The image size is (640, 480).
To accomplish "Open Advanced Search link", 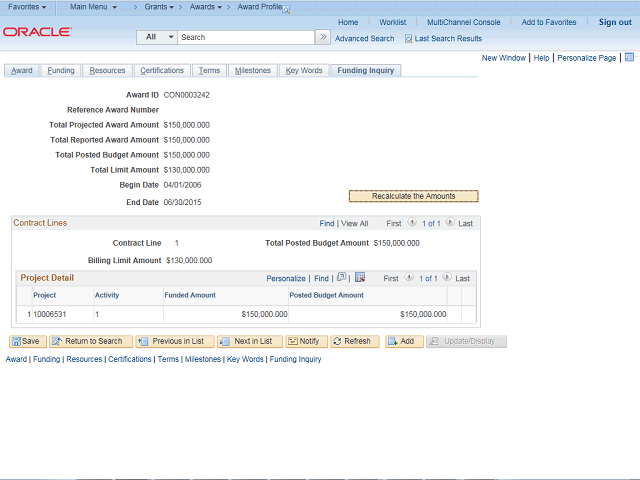I will click(364, 39).
